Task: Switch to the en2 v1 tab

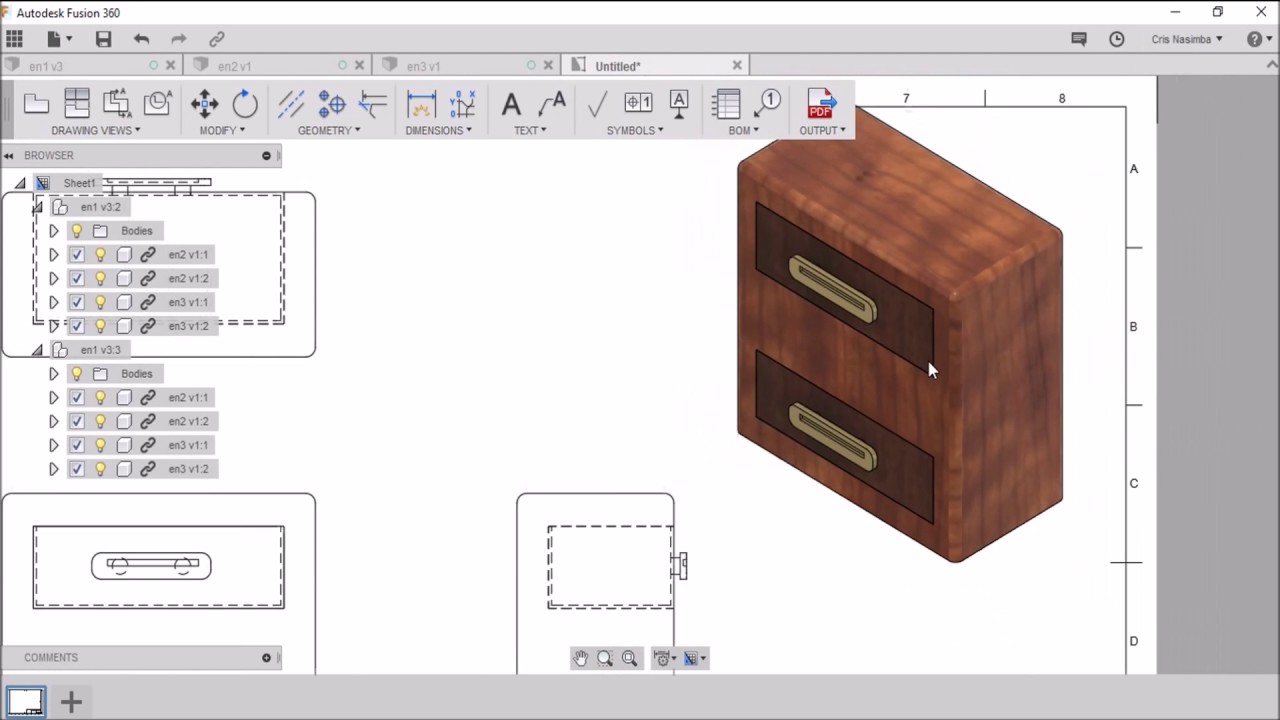Action: click(234, 66)
